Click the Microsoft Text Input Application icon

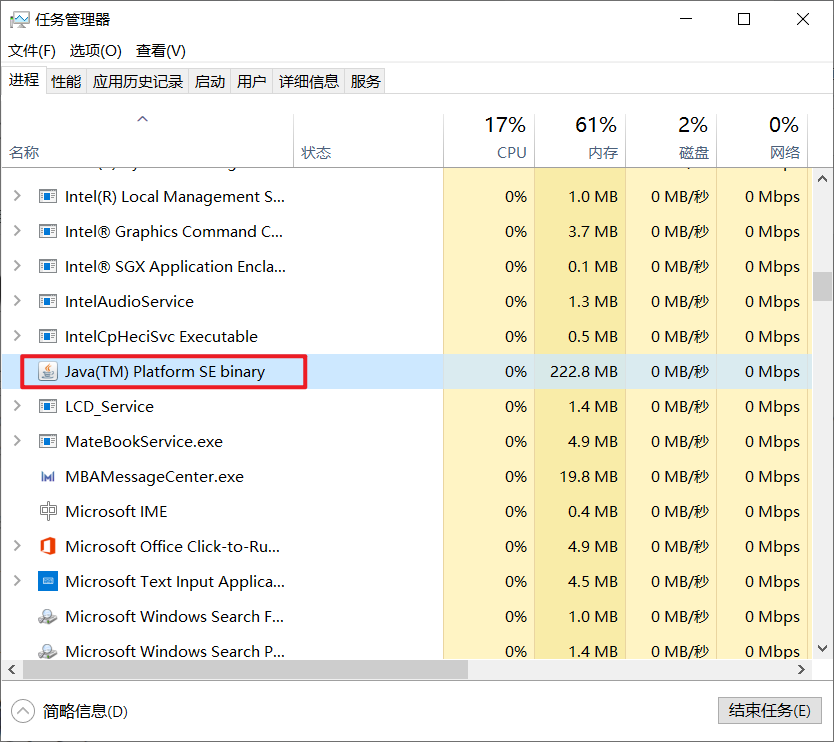click(48, 581)
